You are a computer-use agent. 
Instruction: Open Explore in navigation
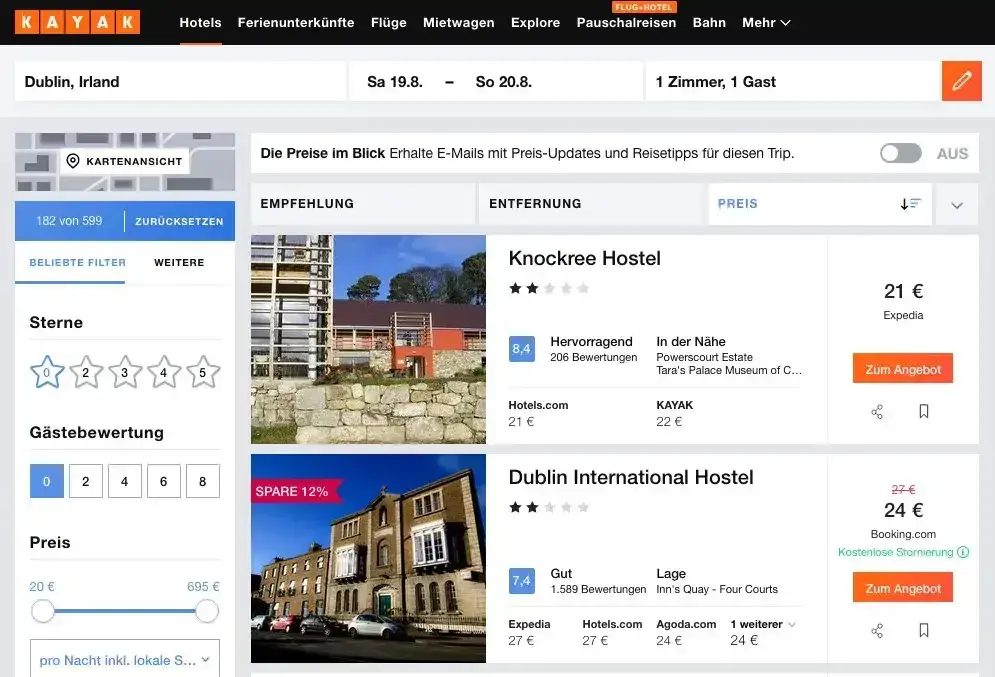click(x=536, y=22)
